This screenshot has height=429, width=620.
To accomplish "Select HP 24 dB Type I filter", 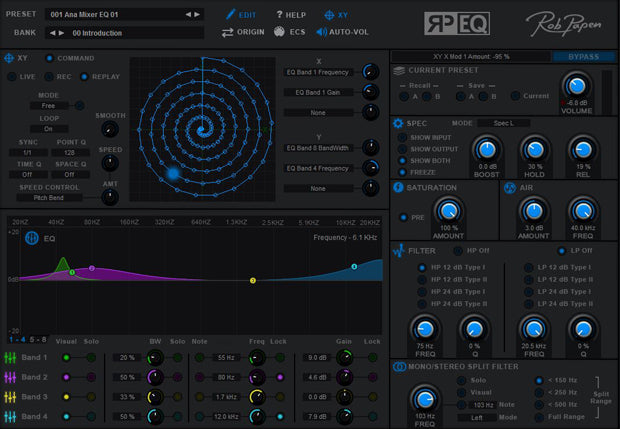I will pyautogui.click(x=422, y=292).
